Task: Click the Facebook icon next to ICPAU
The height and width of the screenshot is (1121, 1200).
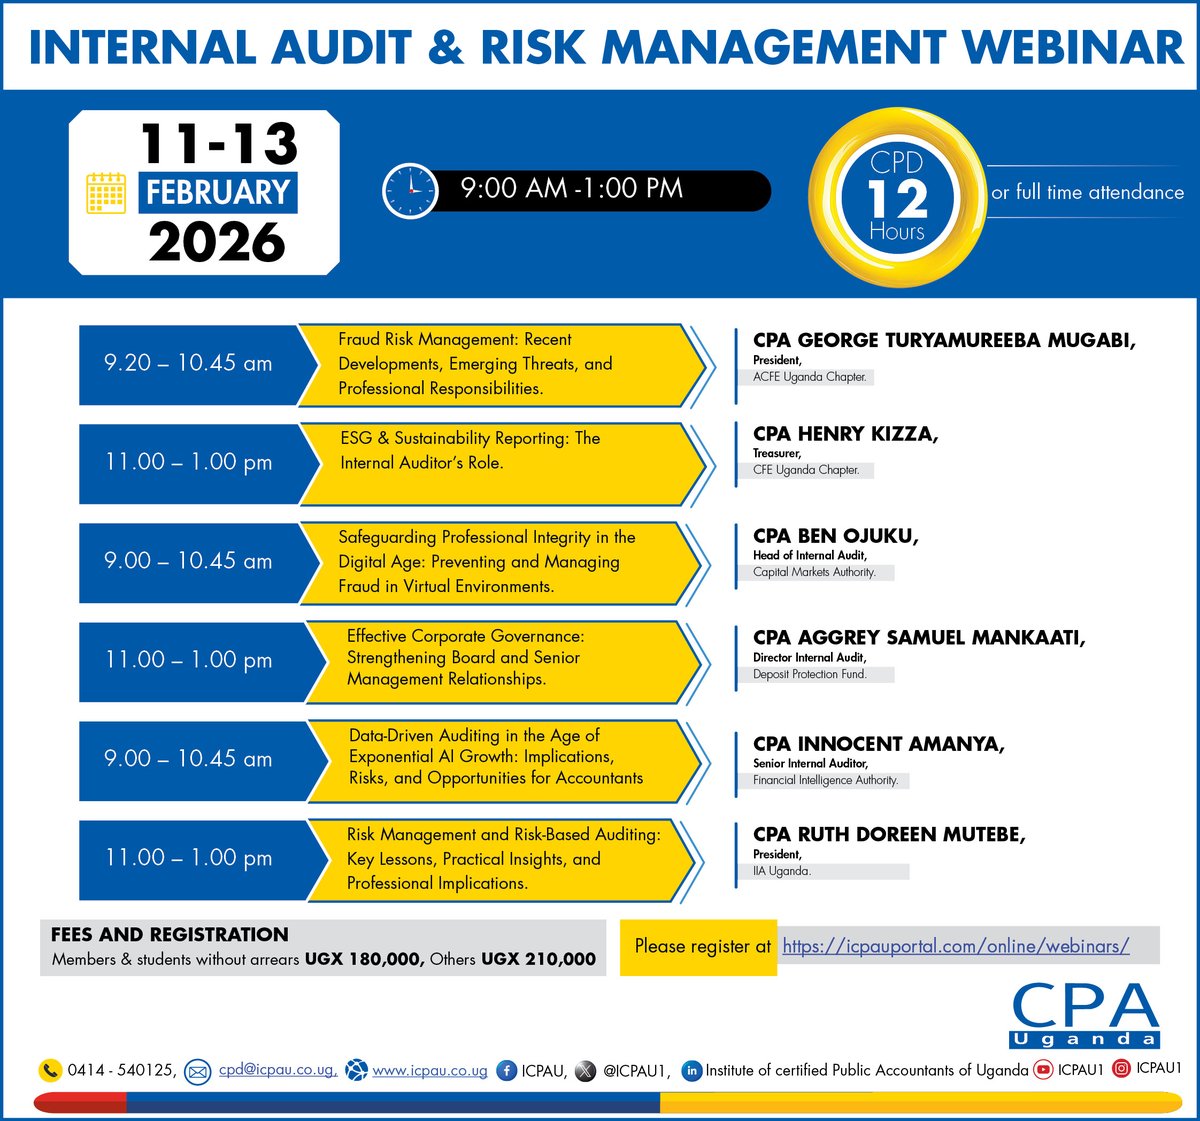Action: click(506, 1070)
